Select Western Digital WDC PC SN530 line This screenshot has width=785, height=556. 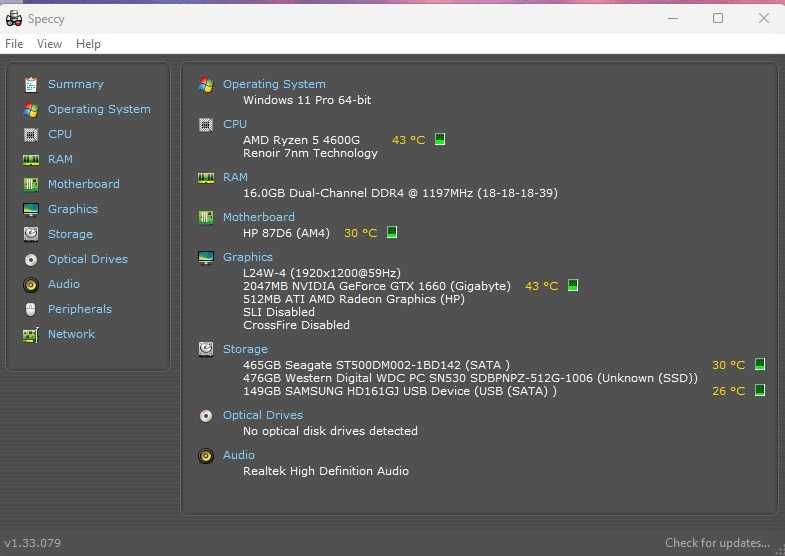pos(470,378)
